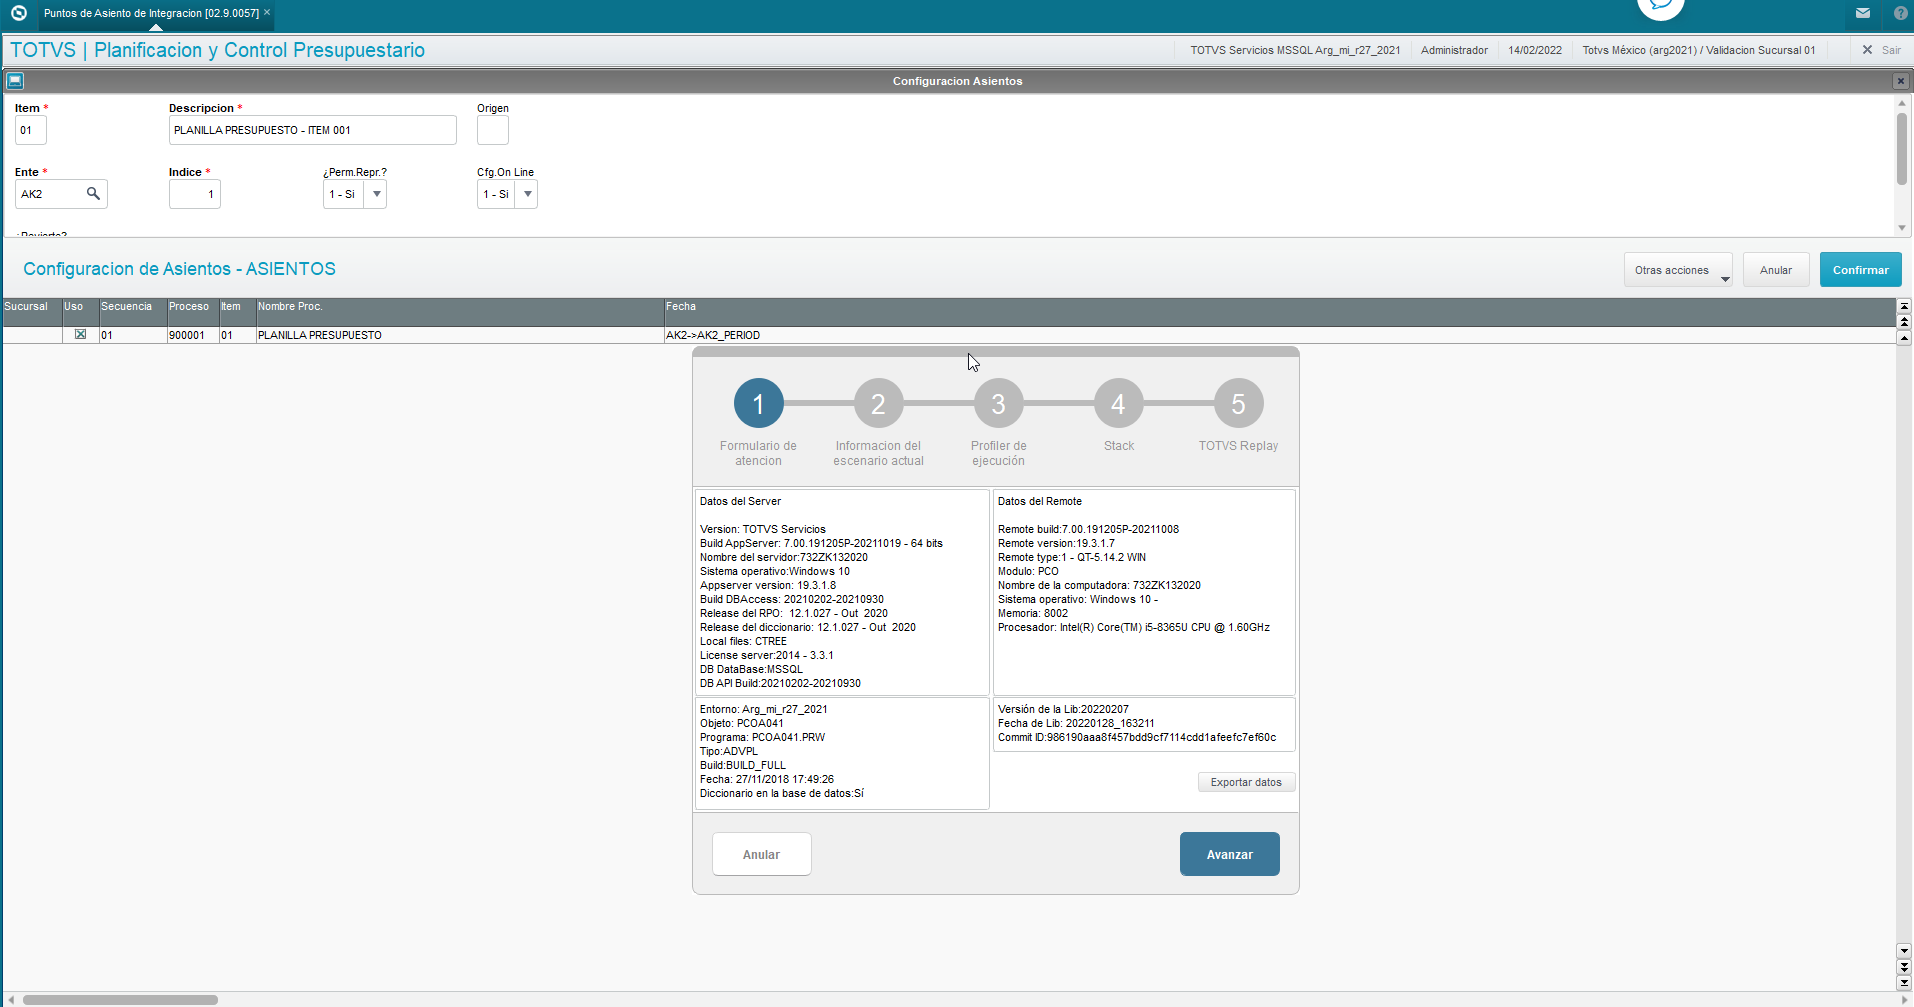Expand the Otras acciones menu
The width and height of the screenshot is (1914, 1007).
pyautogui.click(x=1678, y=270)
